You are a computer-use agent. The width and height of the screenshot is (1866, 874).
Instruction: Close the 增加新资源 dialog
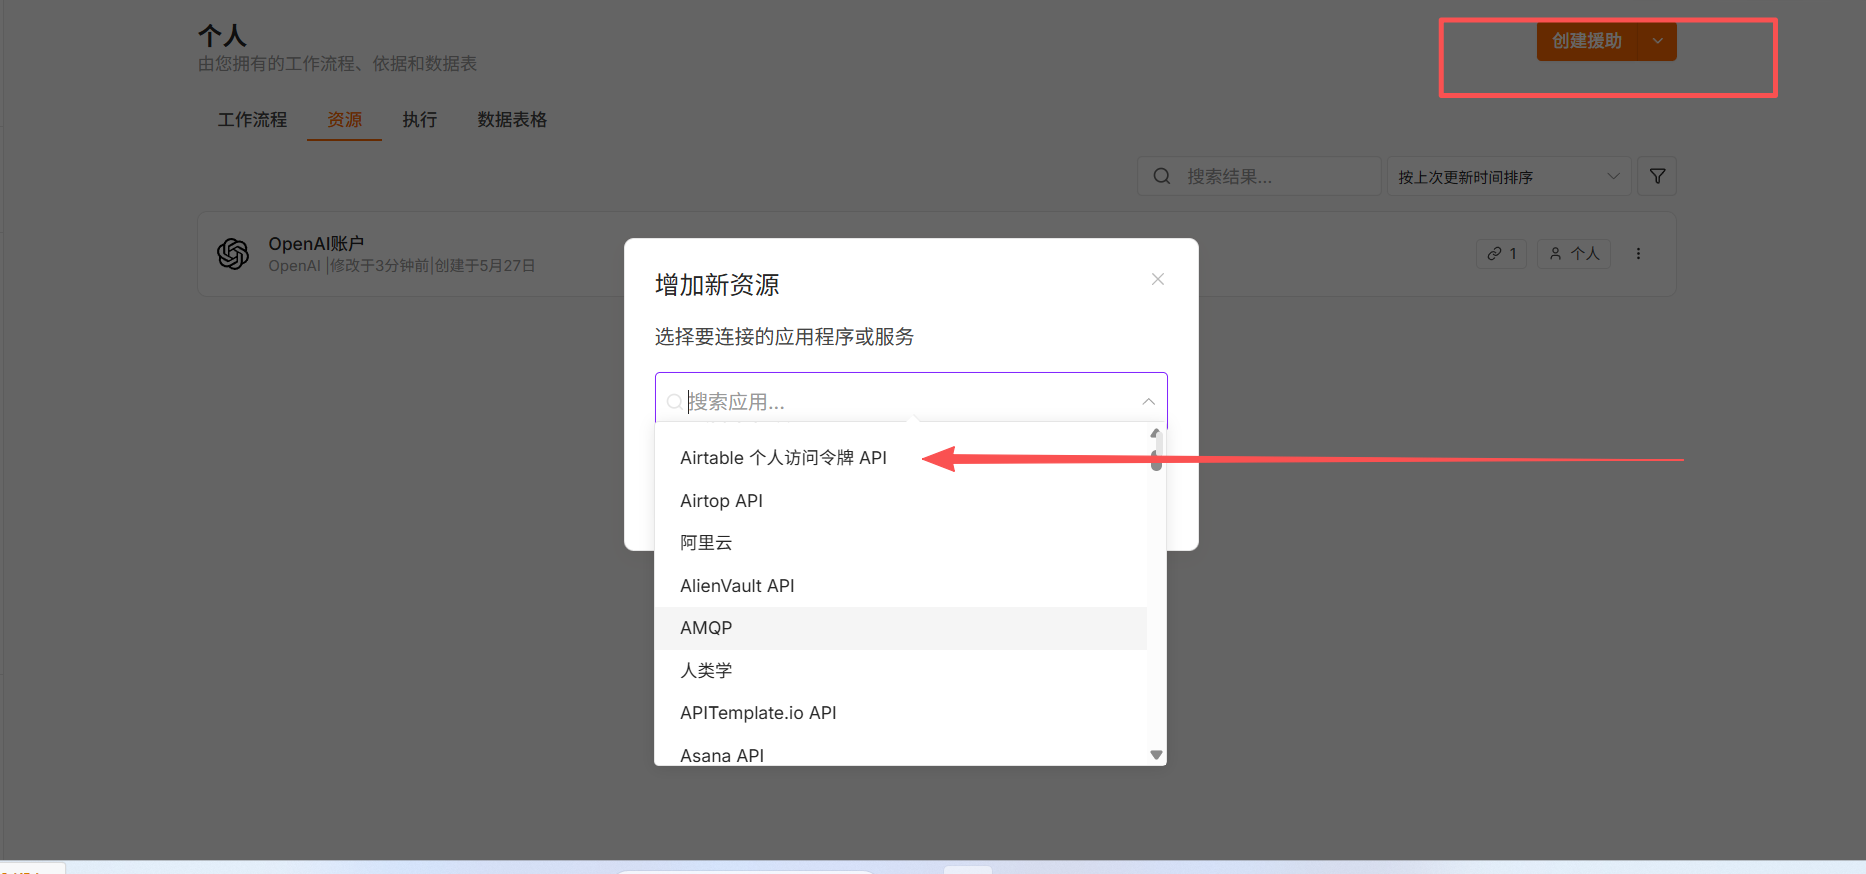click(1157, 279)
